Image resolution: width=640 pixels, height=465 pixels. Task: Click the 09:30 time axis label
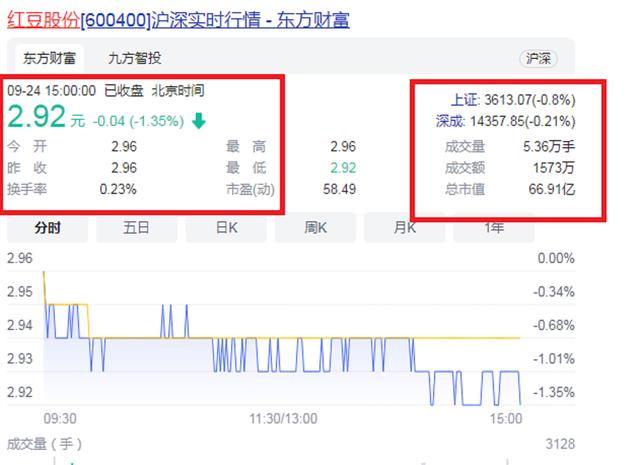60,418
